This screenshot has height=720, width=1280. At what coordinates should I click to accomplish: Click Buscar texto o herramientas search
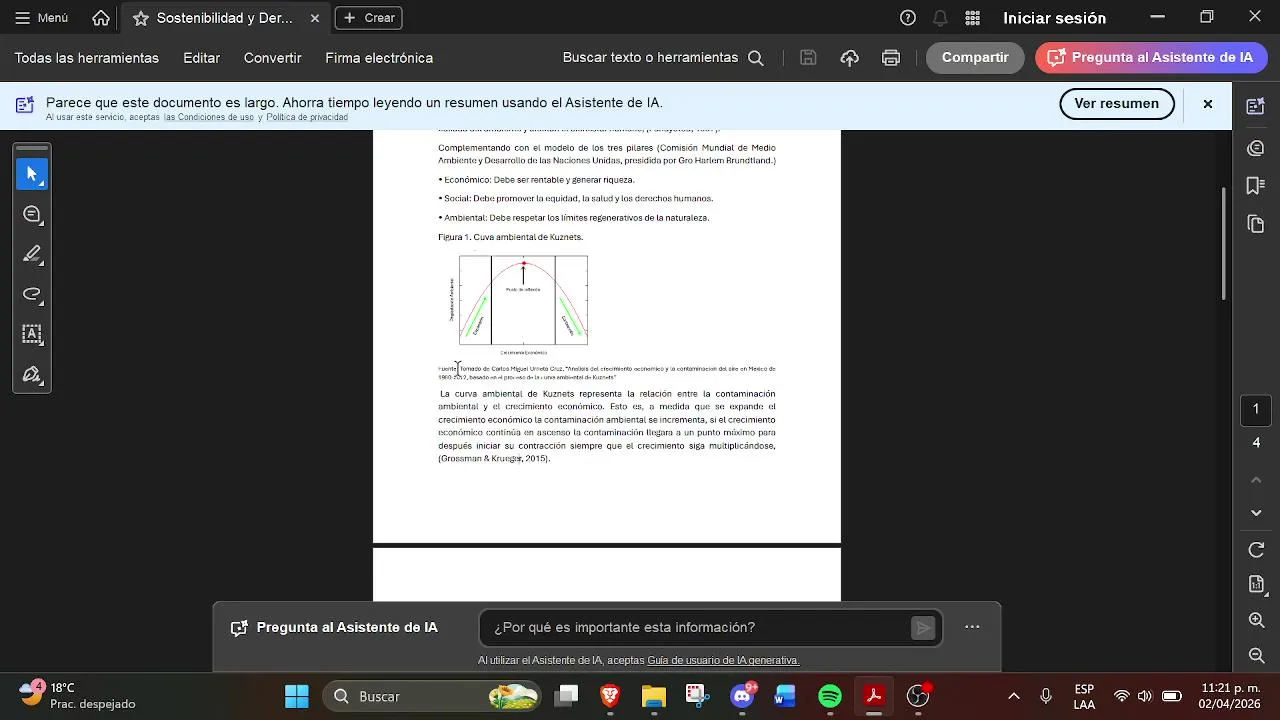pos(663,58)
